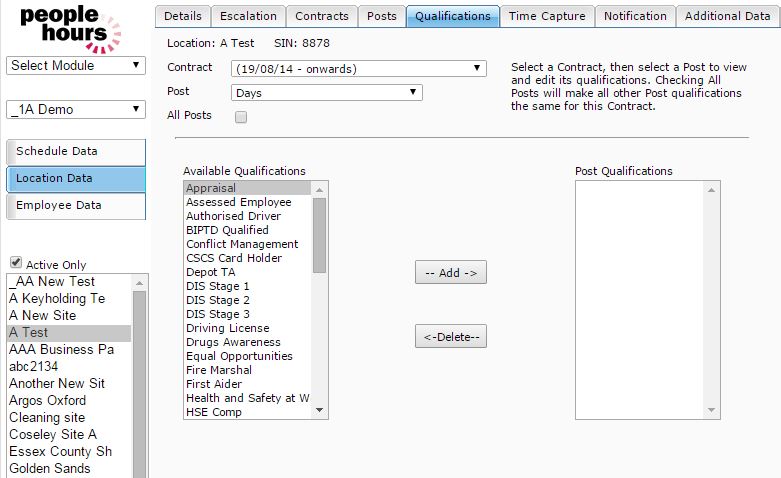Screen dimensions: 781x478
Task: Select First Aider in Available Qualifications
Action: 214,384
